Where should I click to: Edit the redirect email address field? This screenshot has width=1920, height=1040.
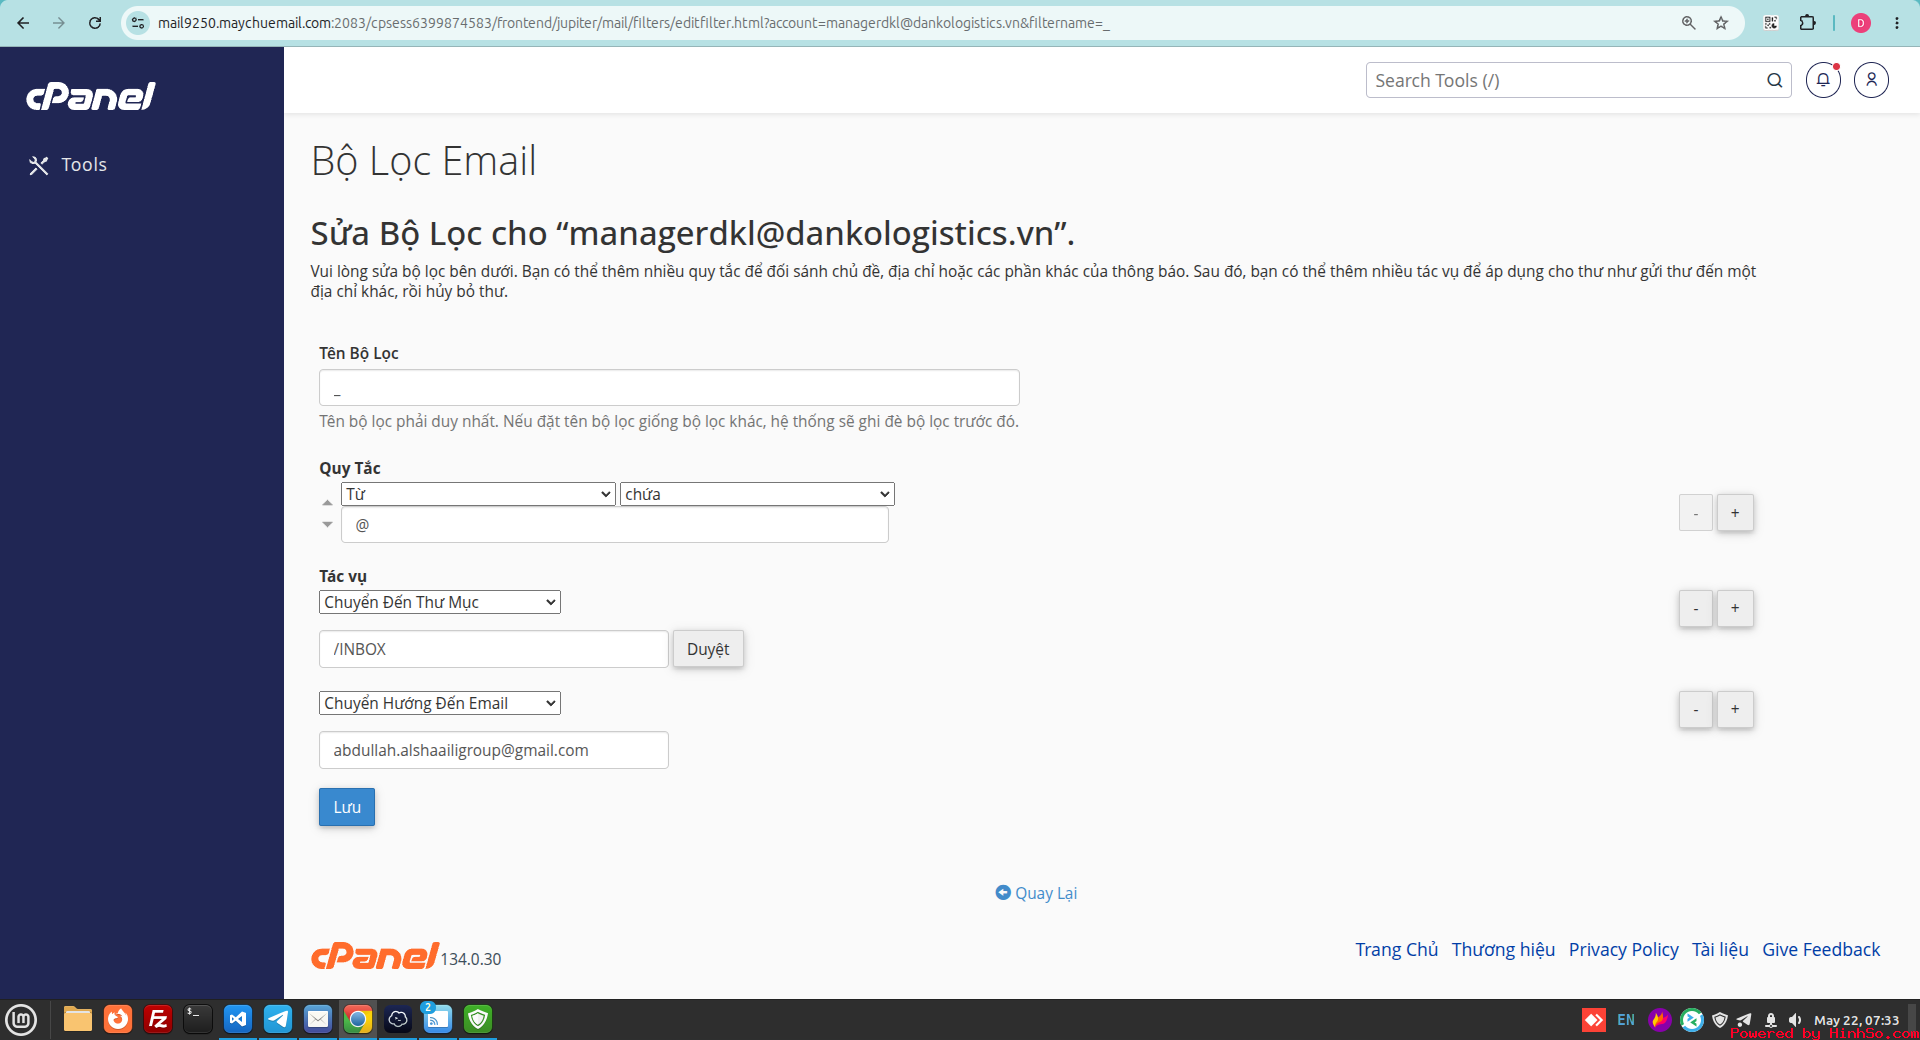[x=494, y=750]
